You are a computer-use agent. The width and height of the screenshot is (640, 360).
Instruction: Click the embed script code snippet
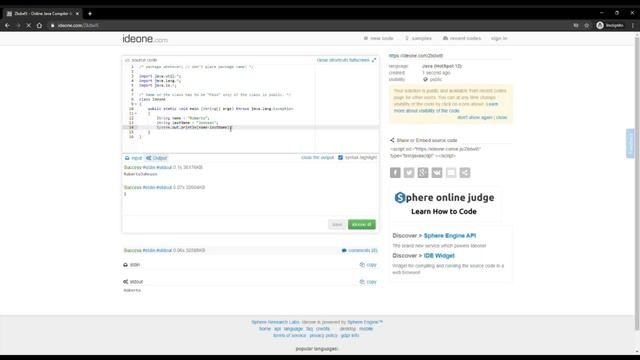tap(435, 152)
